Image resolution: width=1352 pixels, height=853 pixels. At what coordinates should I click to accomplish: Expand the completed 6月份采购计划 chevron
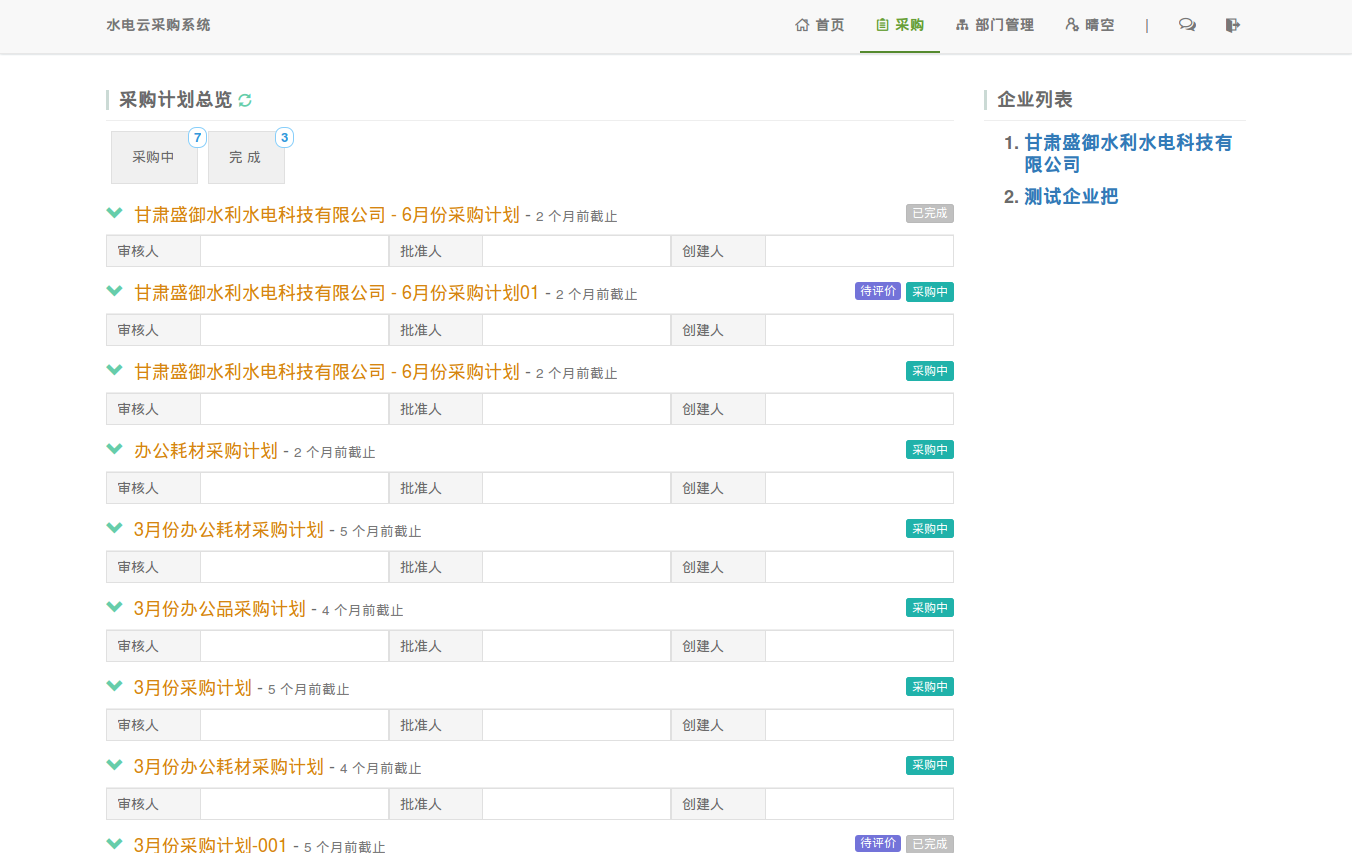pyautogui.click(x=115, y=213)
